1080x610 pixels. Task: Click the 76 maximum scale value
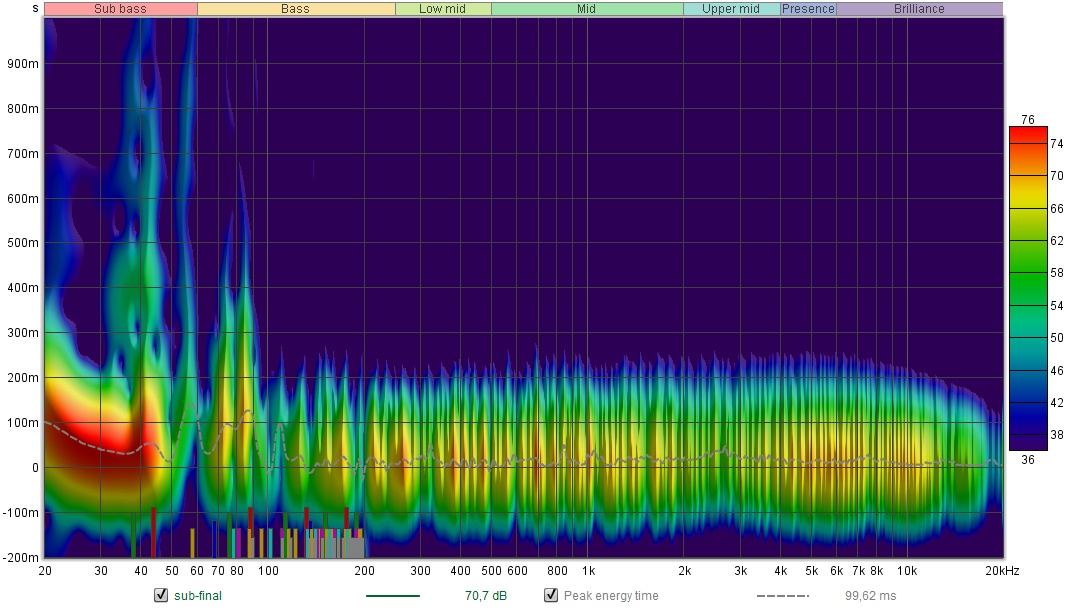pyautogui.click(x=1027, y=120)
